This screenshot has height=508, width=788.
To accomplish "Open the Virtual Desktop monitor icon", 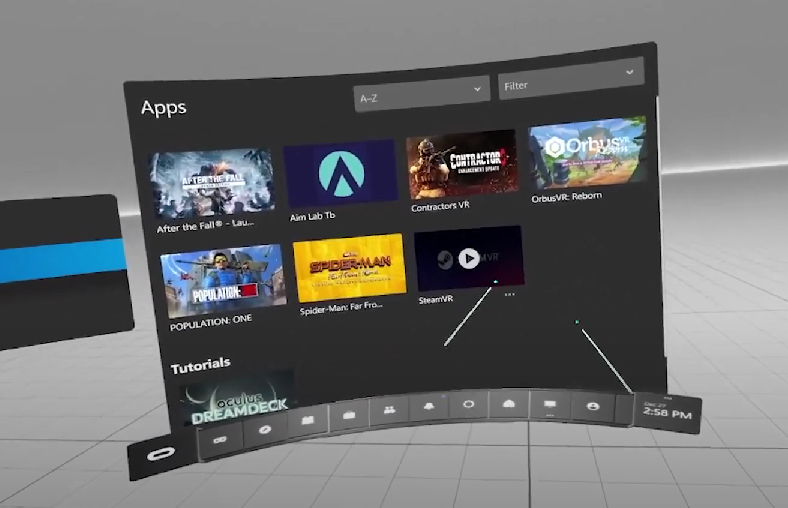I will [x=550, y=405].
